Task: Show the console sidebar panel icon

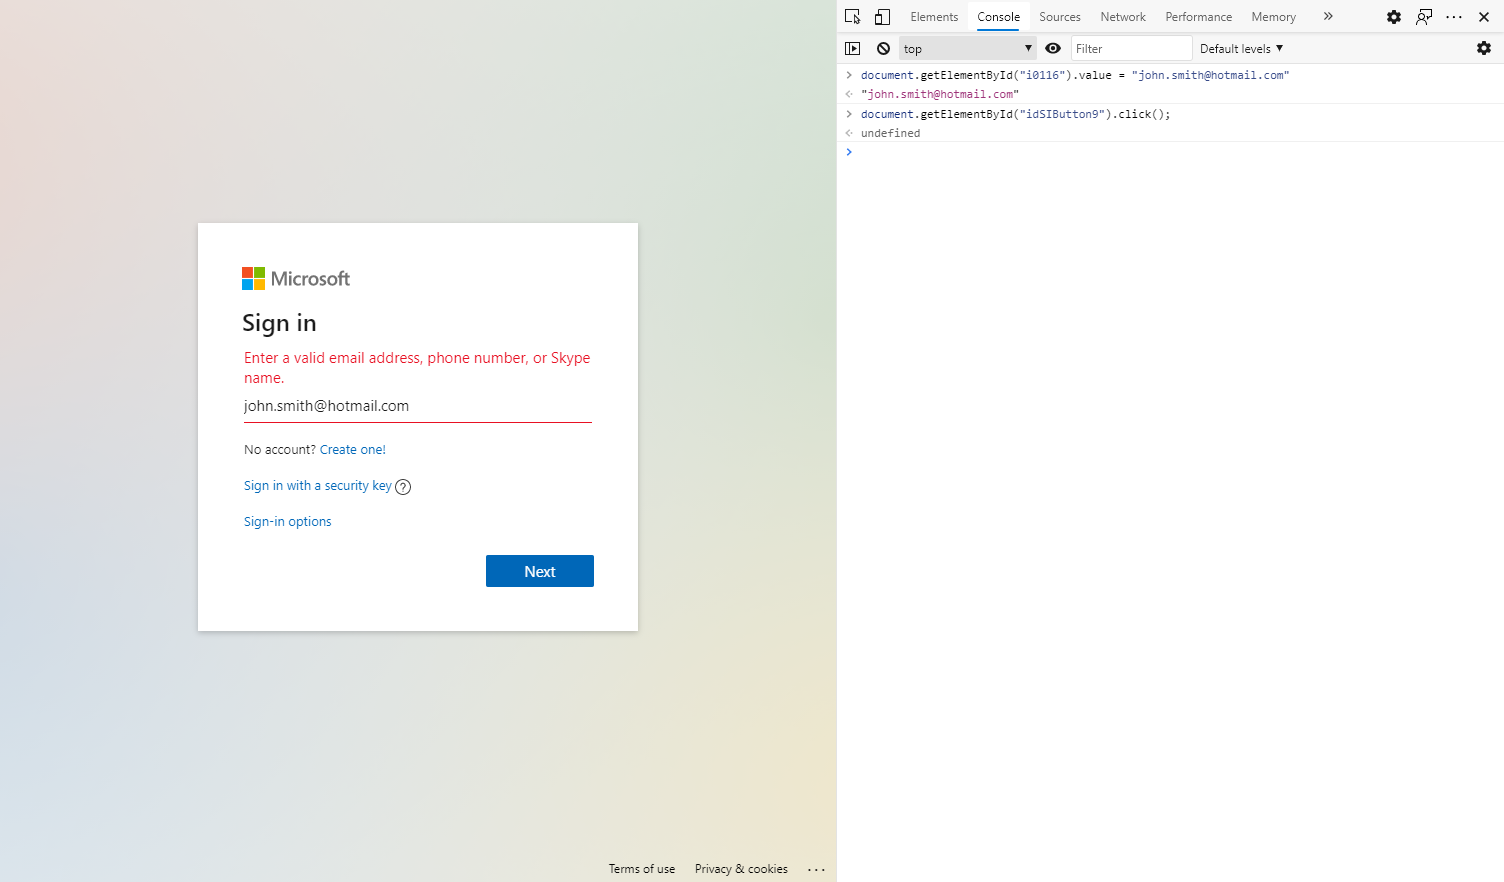Action: click(852, 48)
